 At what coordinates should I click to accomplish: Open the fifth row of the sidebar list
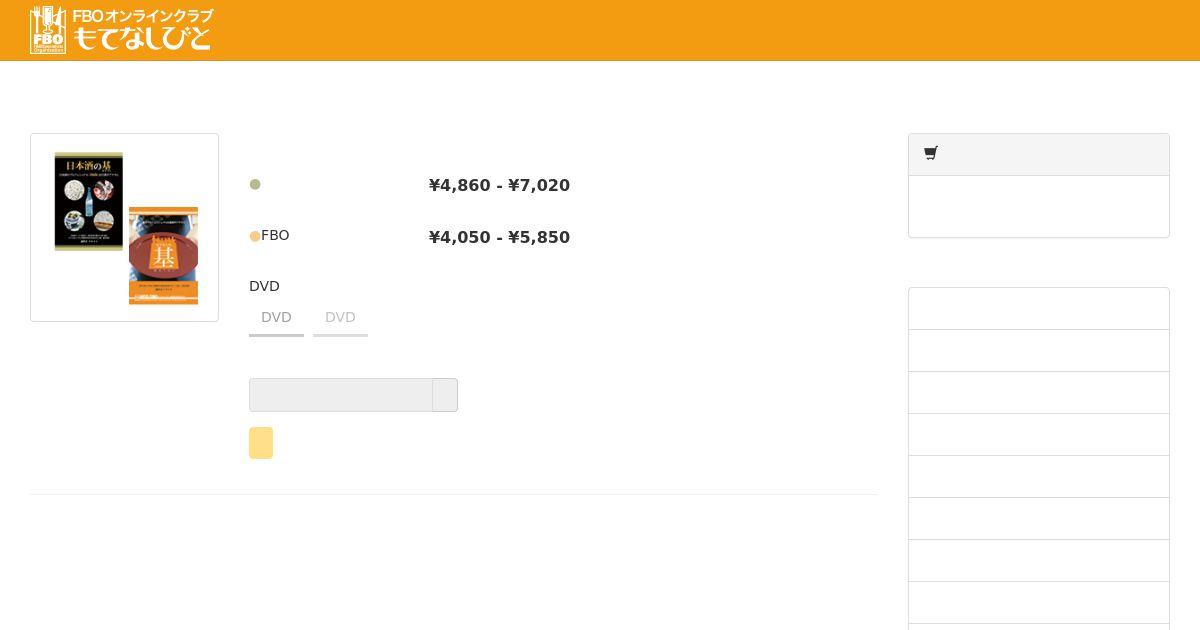pyautogui.click(x=1038, y=477)
